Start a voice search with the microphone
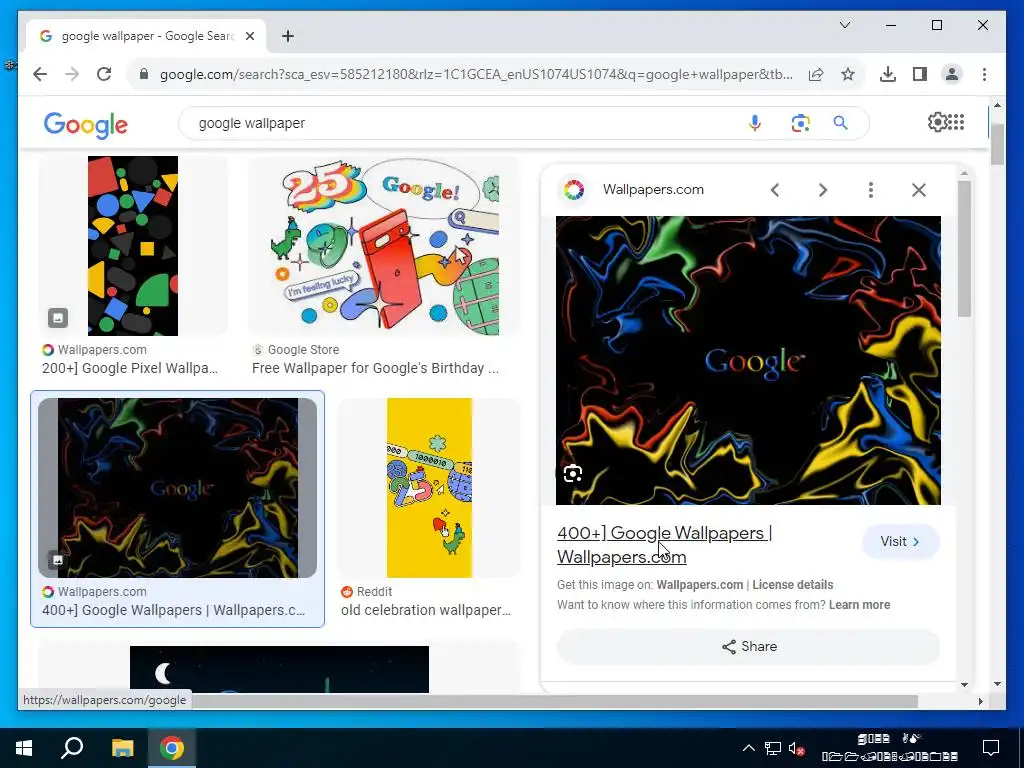The width and height of the screenshot is (1024, 768). click(754, 123)
